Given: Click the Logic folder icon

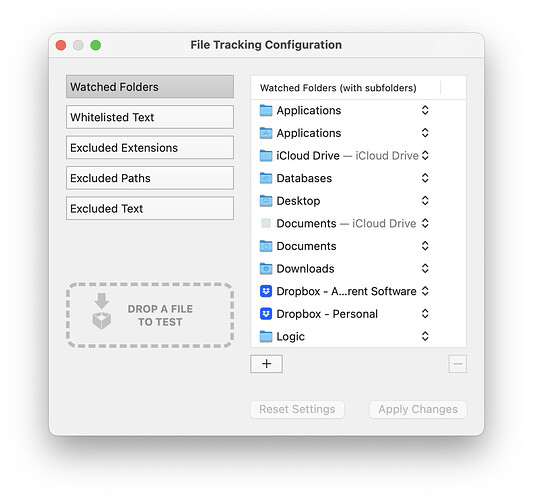Looking at the screenshot, I should tap(266, 337).
